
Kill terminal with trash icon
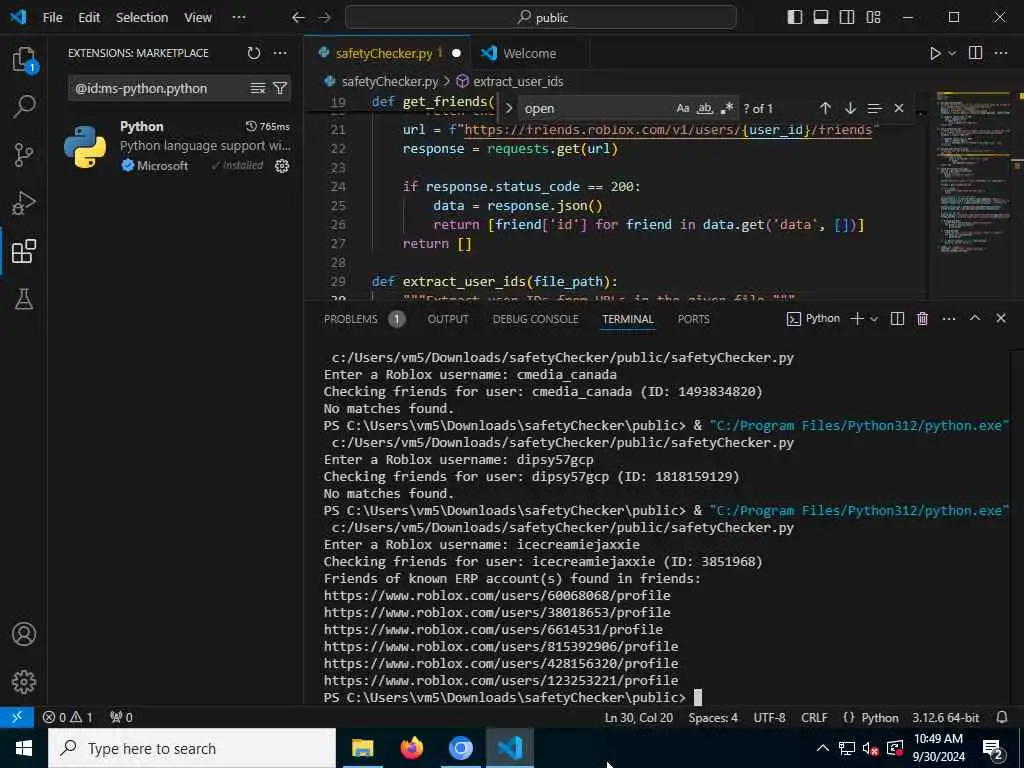pyautogui.click(x=923, y=319)
